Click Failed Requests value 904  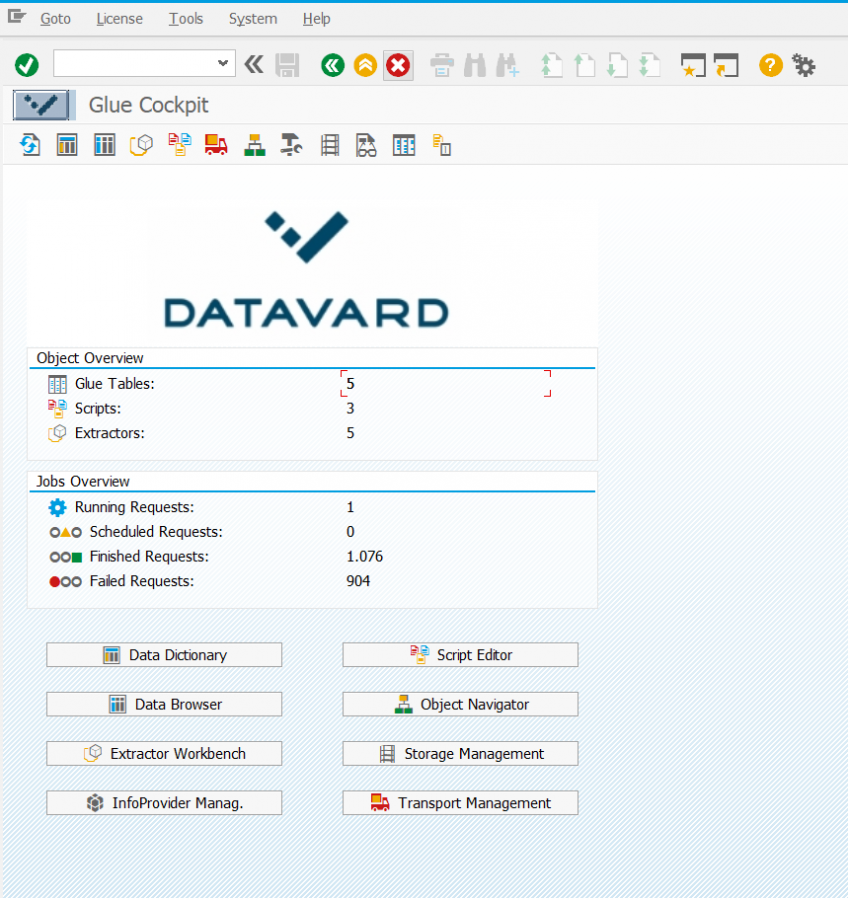click(x=358, y=581)
